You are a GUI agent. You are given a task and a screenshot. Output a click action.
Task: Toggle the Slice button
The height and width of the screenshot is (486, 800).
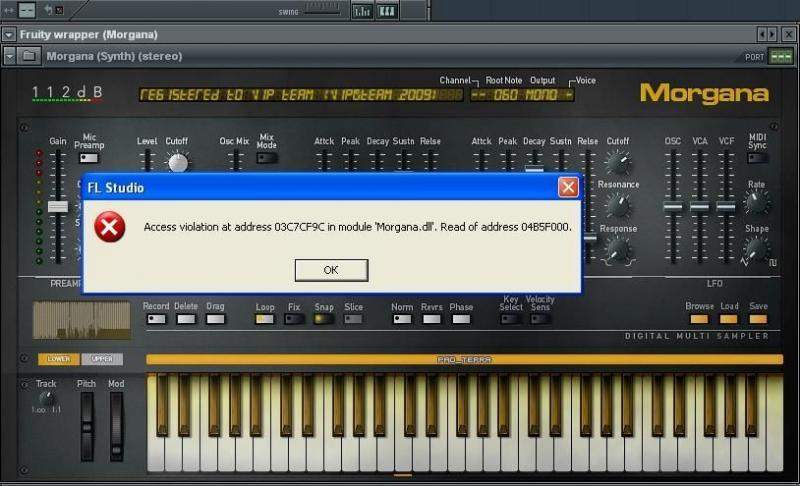(x=353, y=319)
